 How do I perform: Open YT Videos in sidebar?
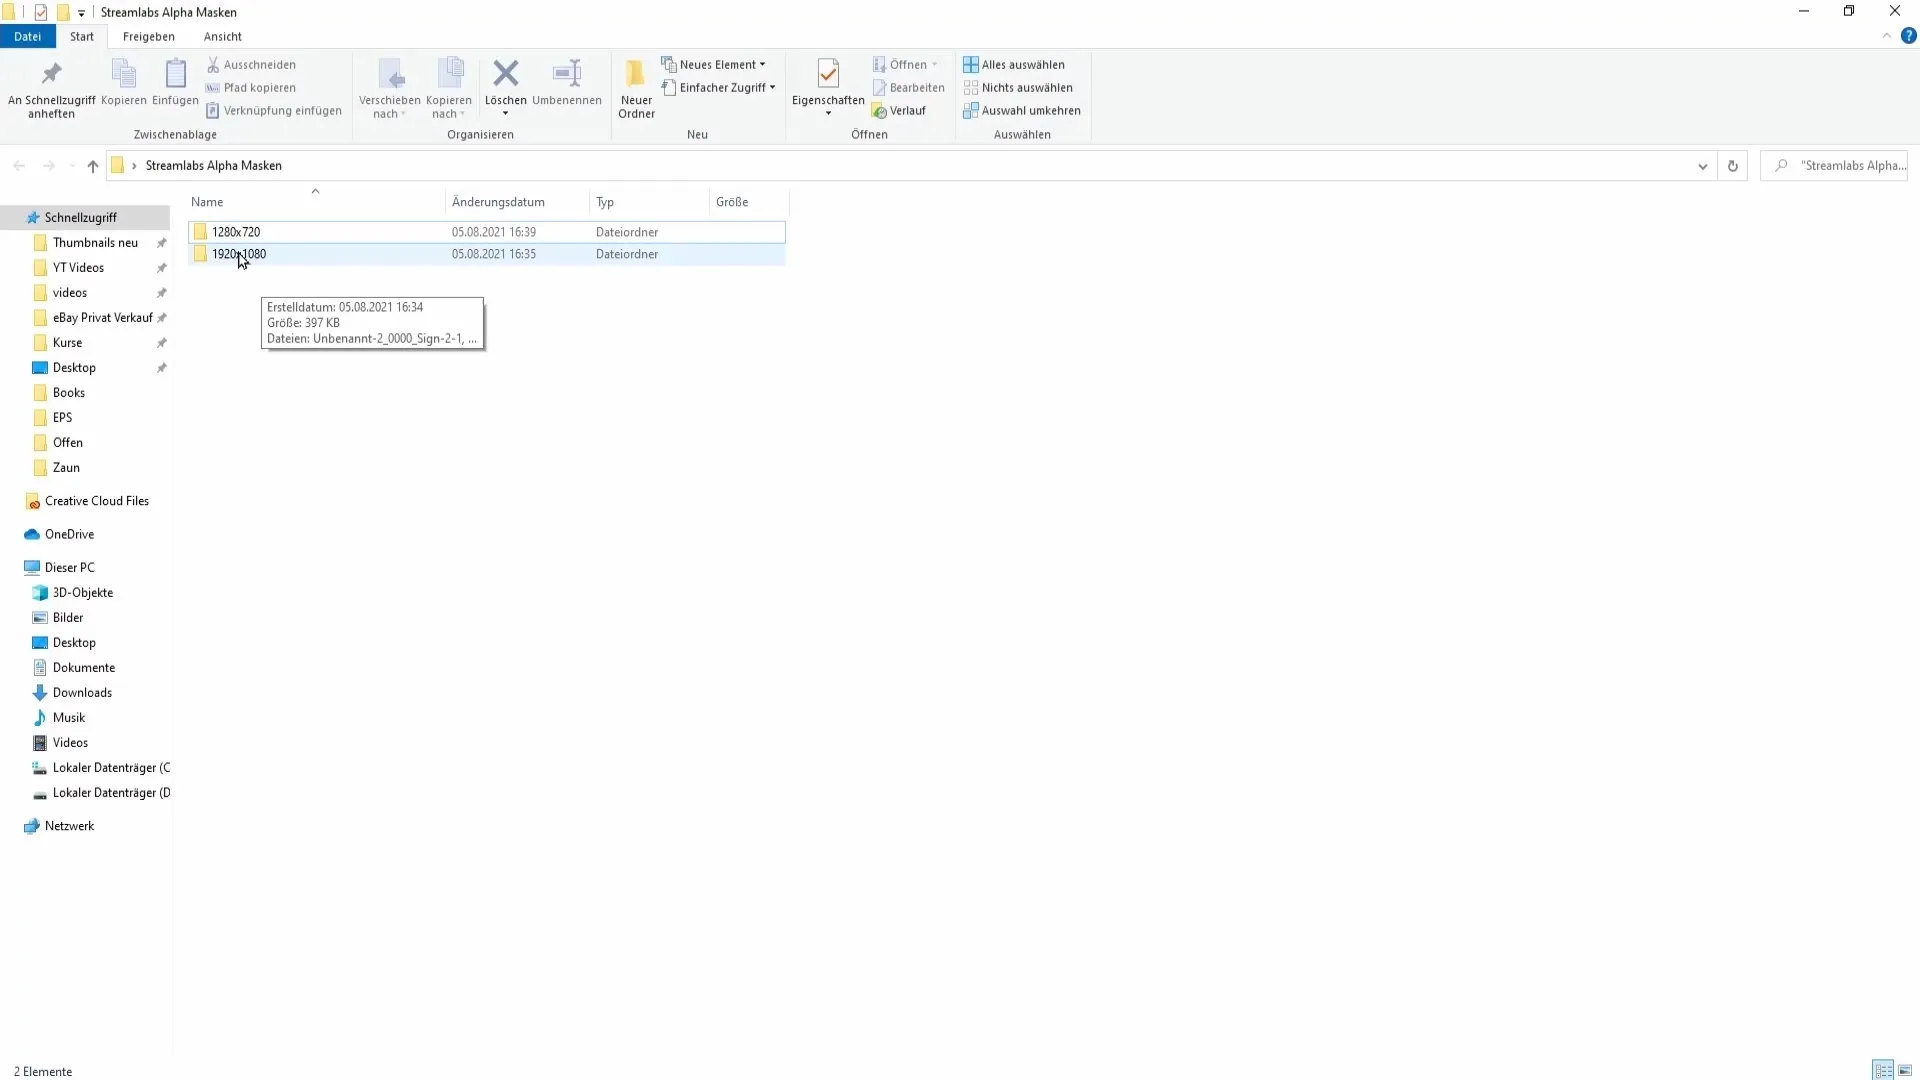point(78,268)
